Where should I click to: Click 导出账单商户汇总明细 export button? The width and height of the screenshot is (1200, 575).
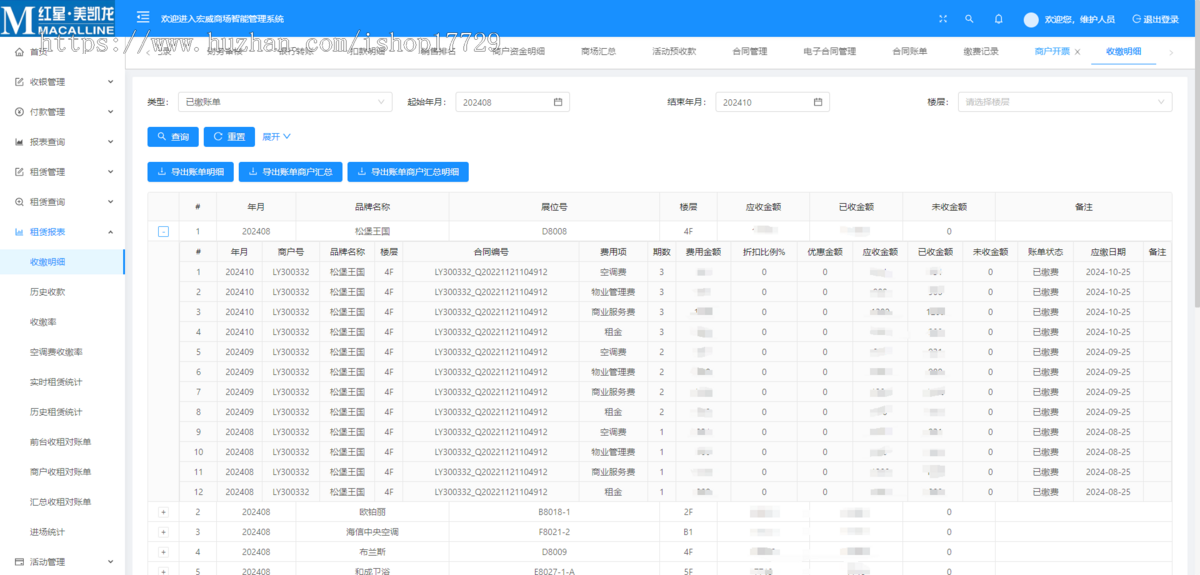tap(408, 172)
